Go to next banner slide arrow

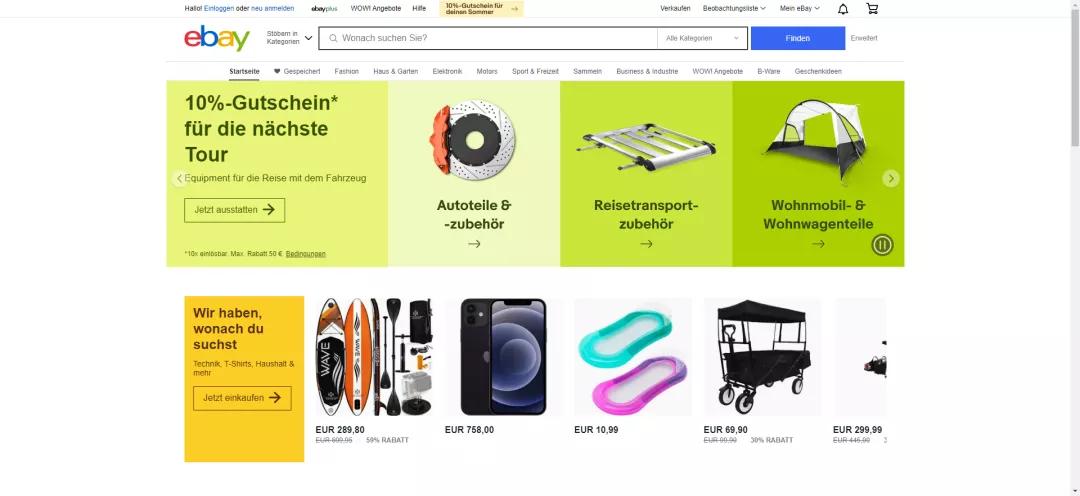point(891,178)
